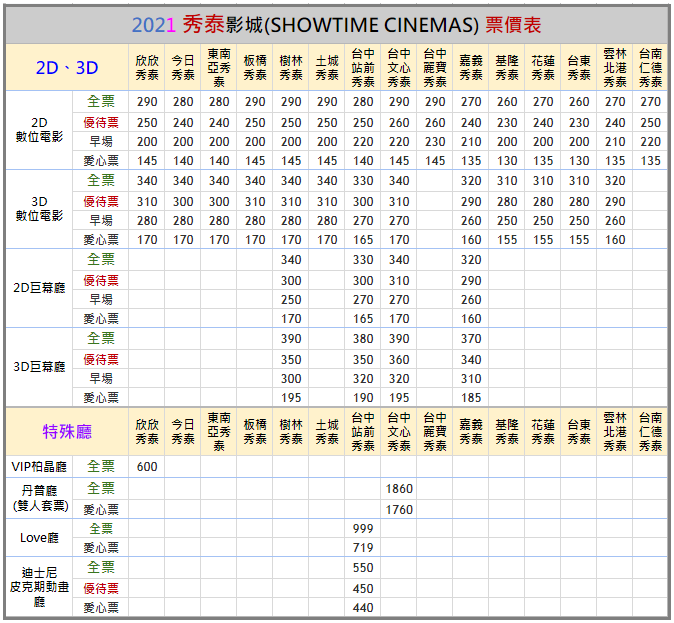674x623 pixels.
Task: Click 花蓮秀泰 in the 2D、3D header row
Action: pyautogui.click(x=543, y=68)
